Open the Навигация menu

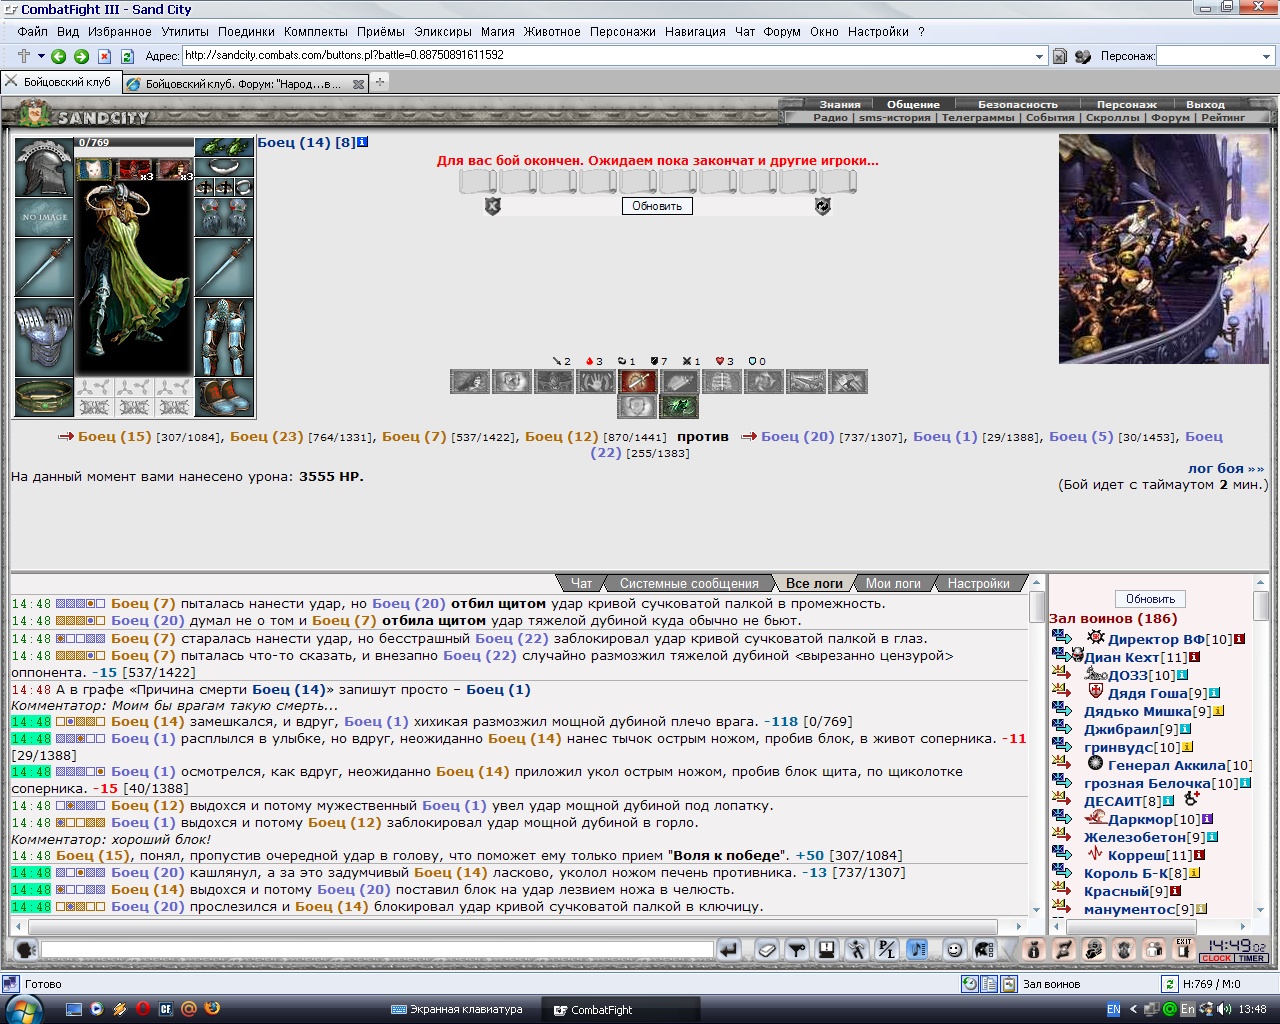(695, 32)
